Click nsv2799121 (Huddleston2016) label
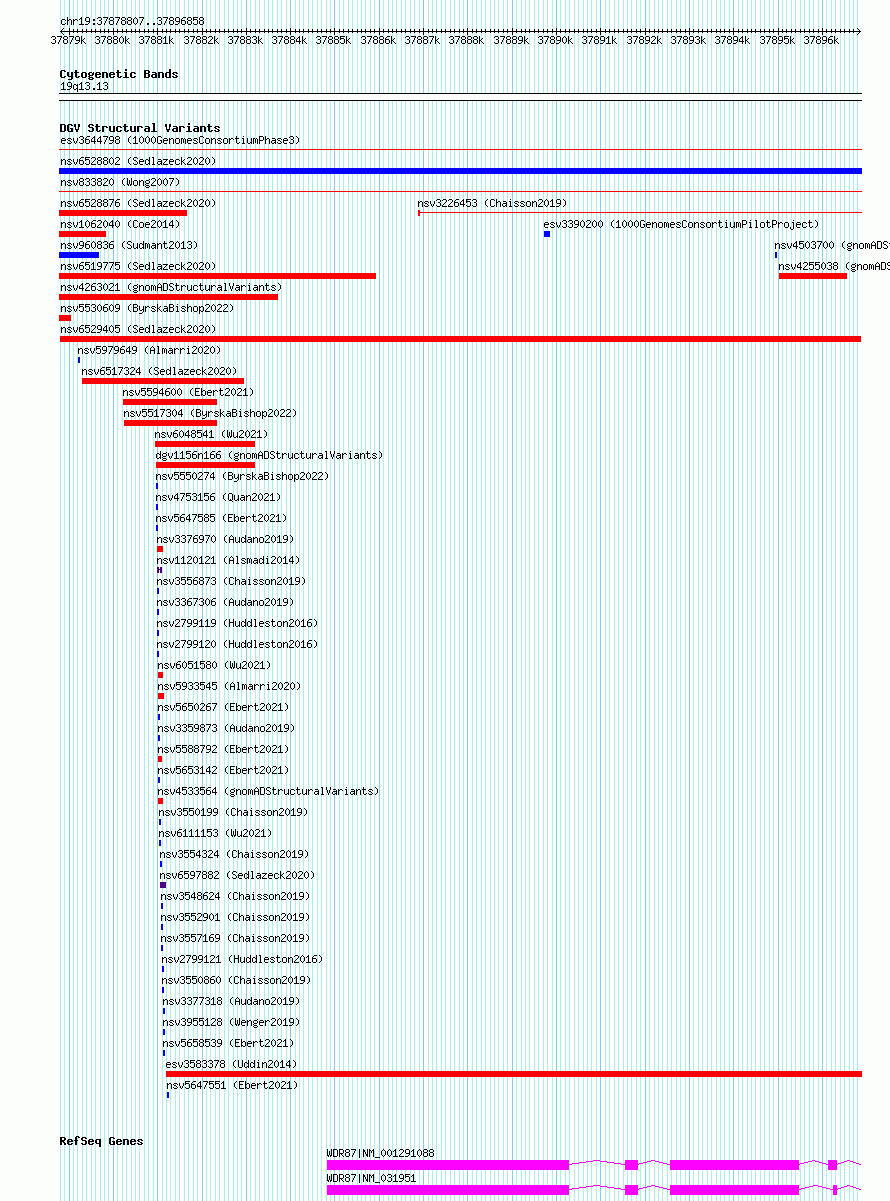 tap(242, 960)
